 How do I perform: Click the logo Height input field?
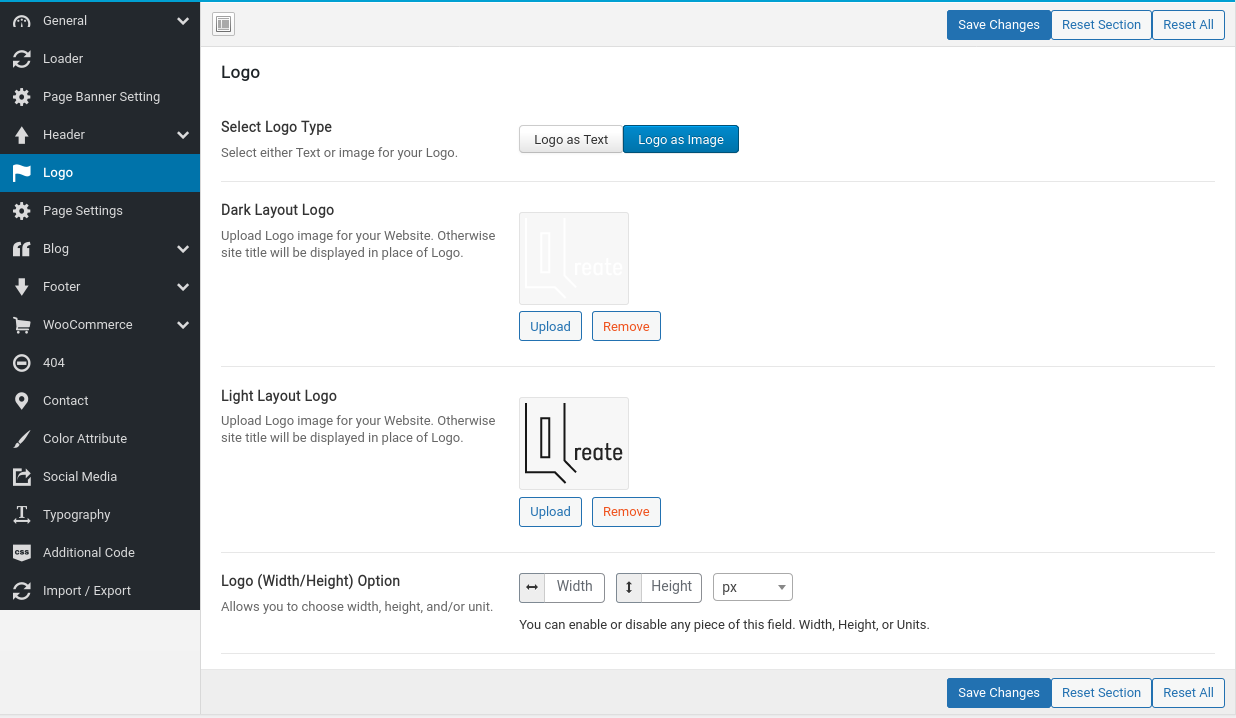(x=671, y=587)
